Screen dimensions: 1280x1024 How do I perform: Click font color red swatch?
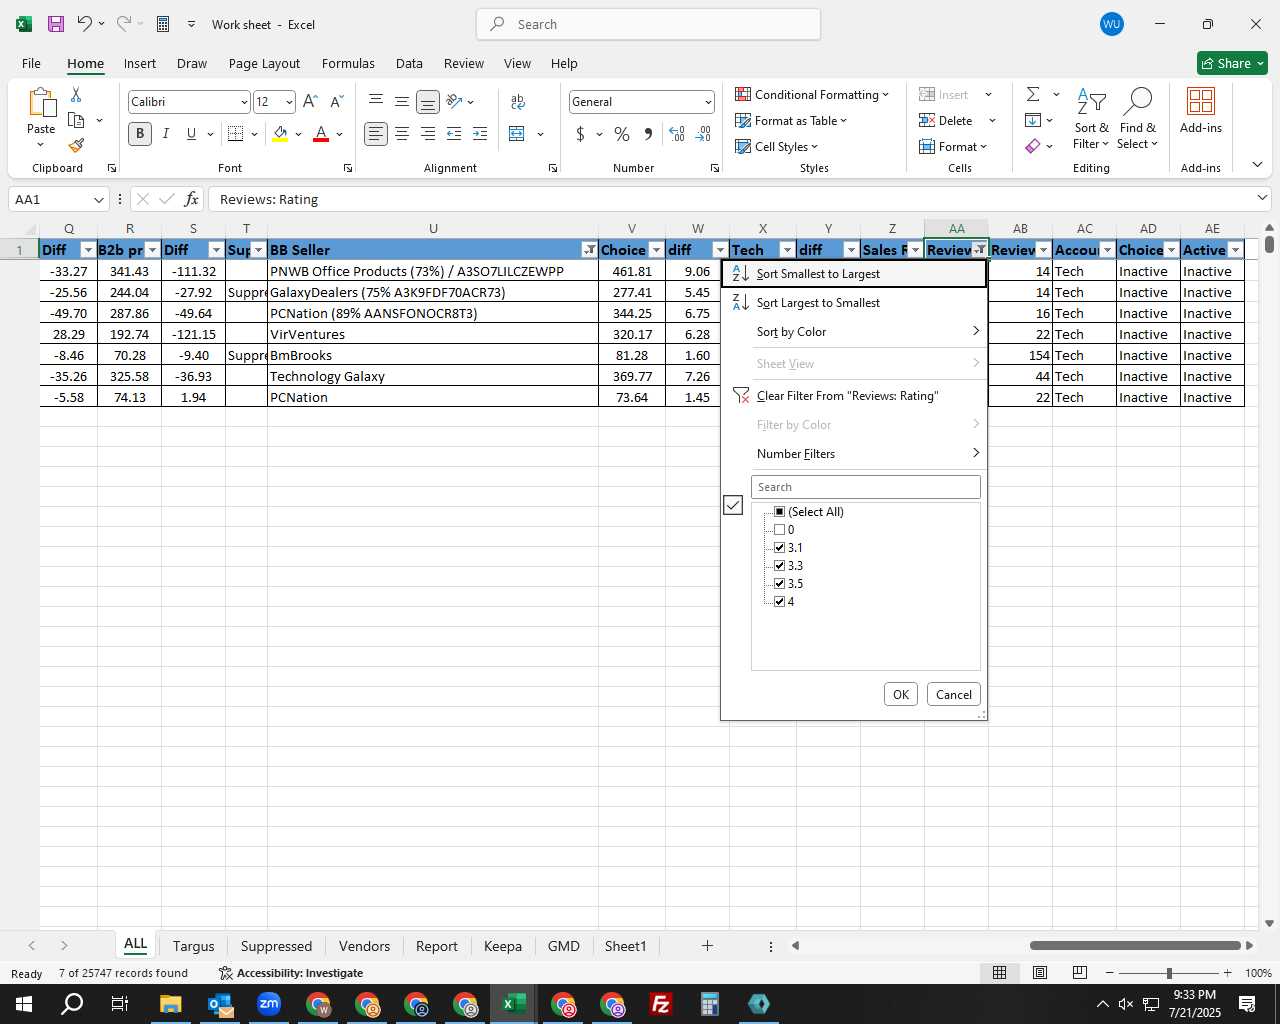coord(321,134)
